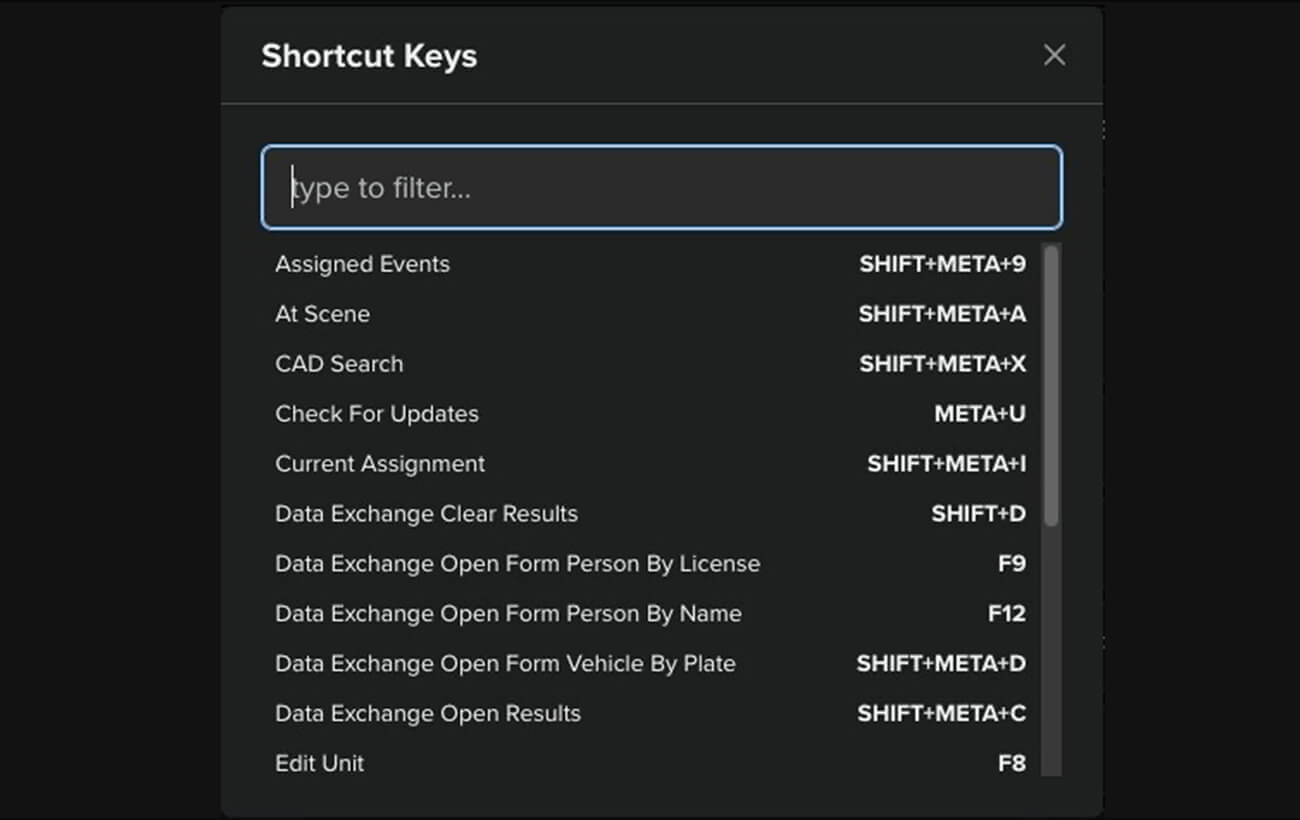
Task: Click the scrollbar track below the thumb
Action: pos(1050,650)
